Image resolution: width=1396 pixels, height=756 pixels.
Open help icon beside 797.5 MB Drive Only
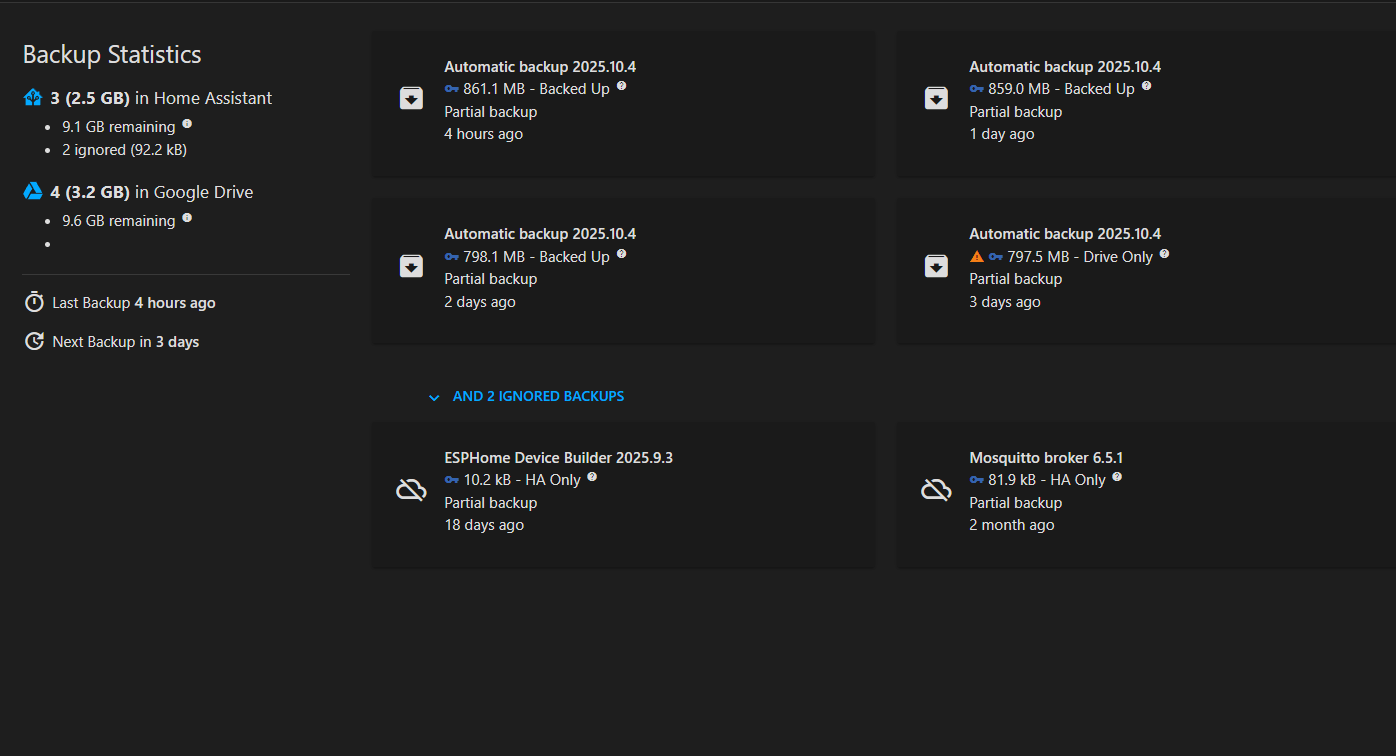point(1164,255)
